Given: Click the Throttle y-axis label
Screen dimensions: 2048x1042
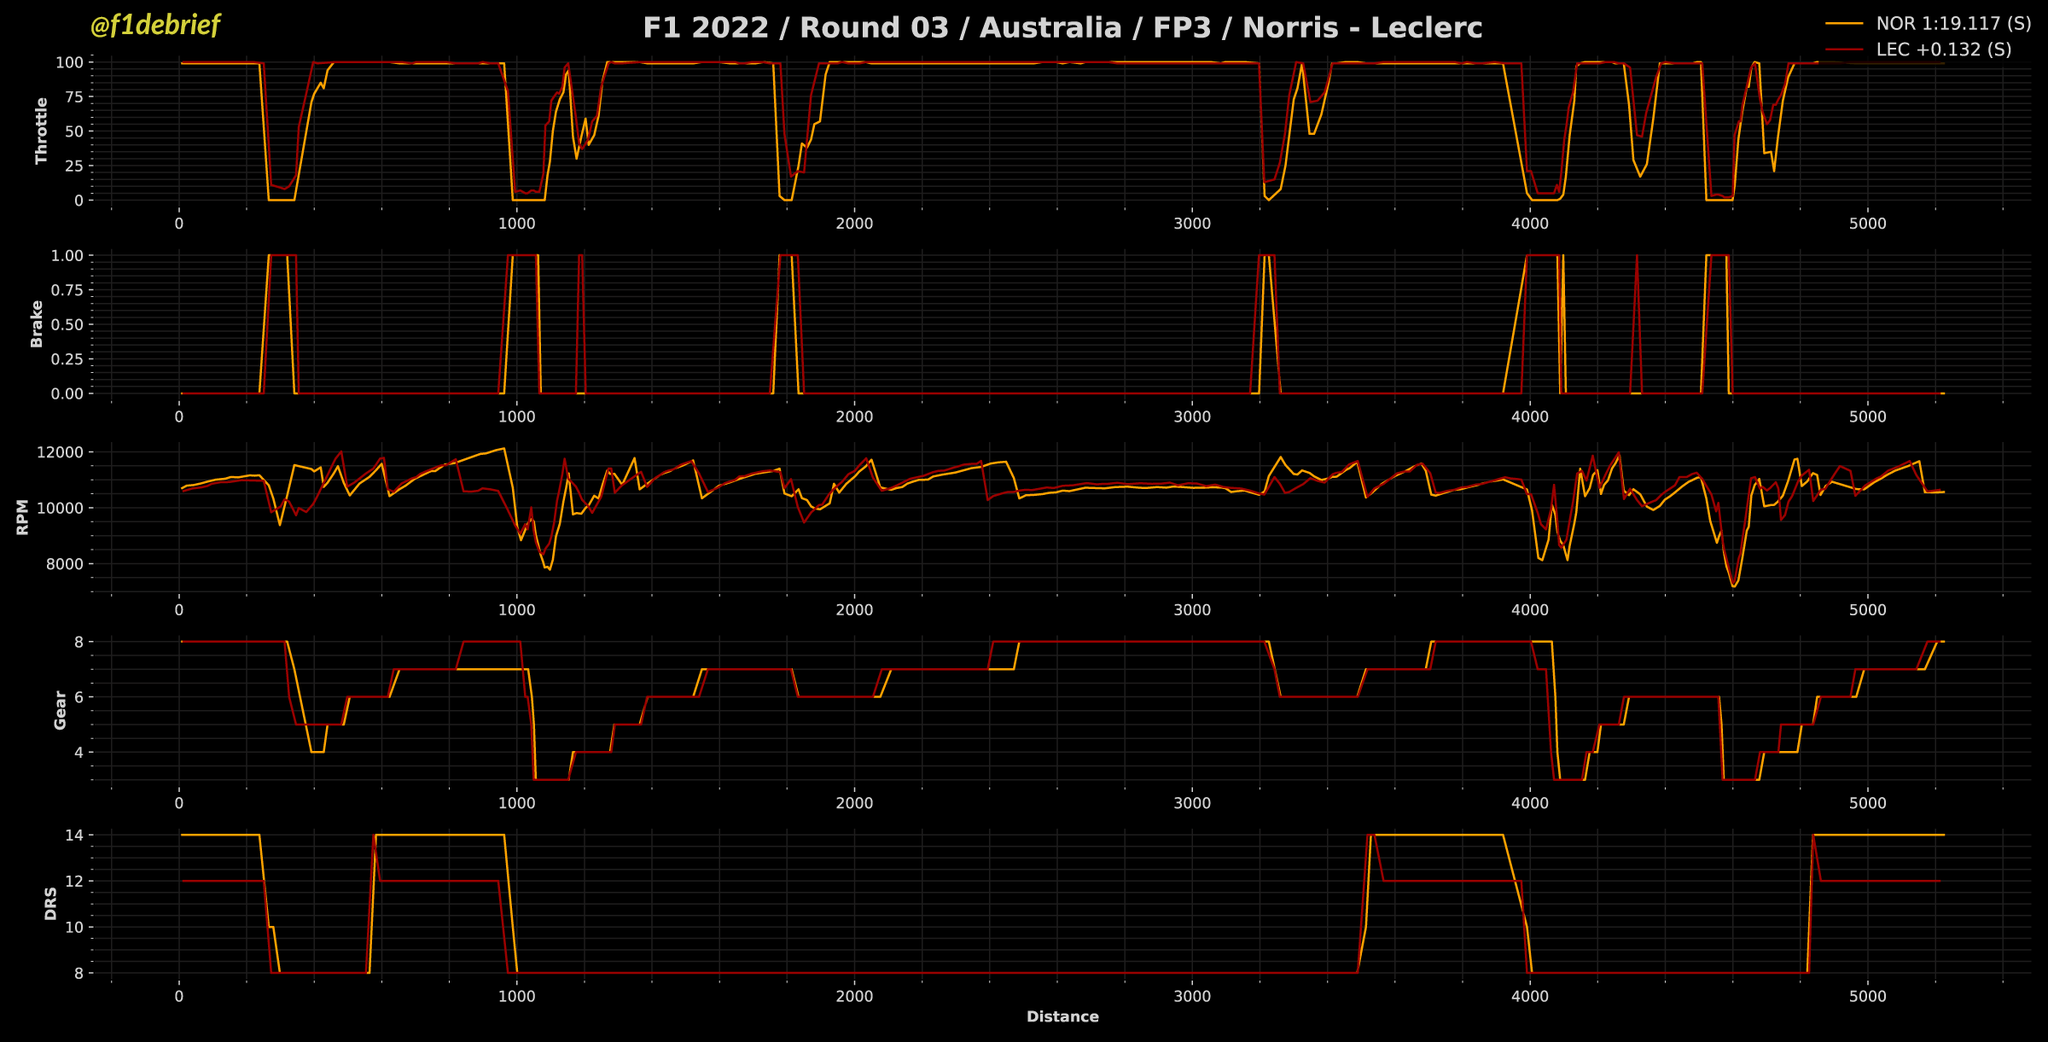Looking at the screenshot, I should coord(41,131).
